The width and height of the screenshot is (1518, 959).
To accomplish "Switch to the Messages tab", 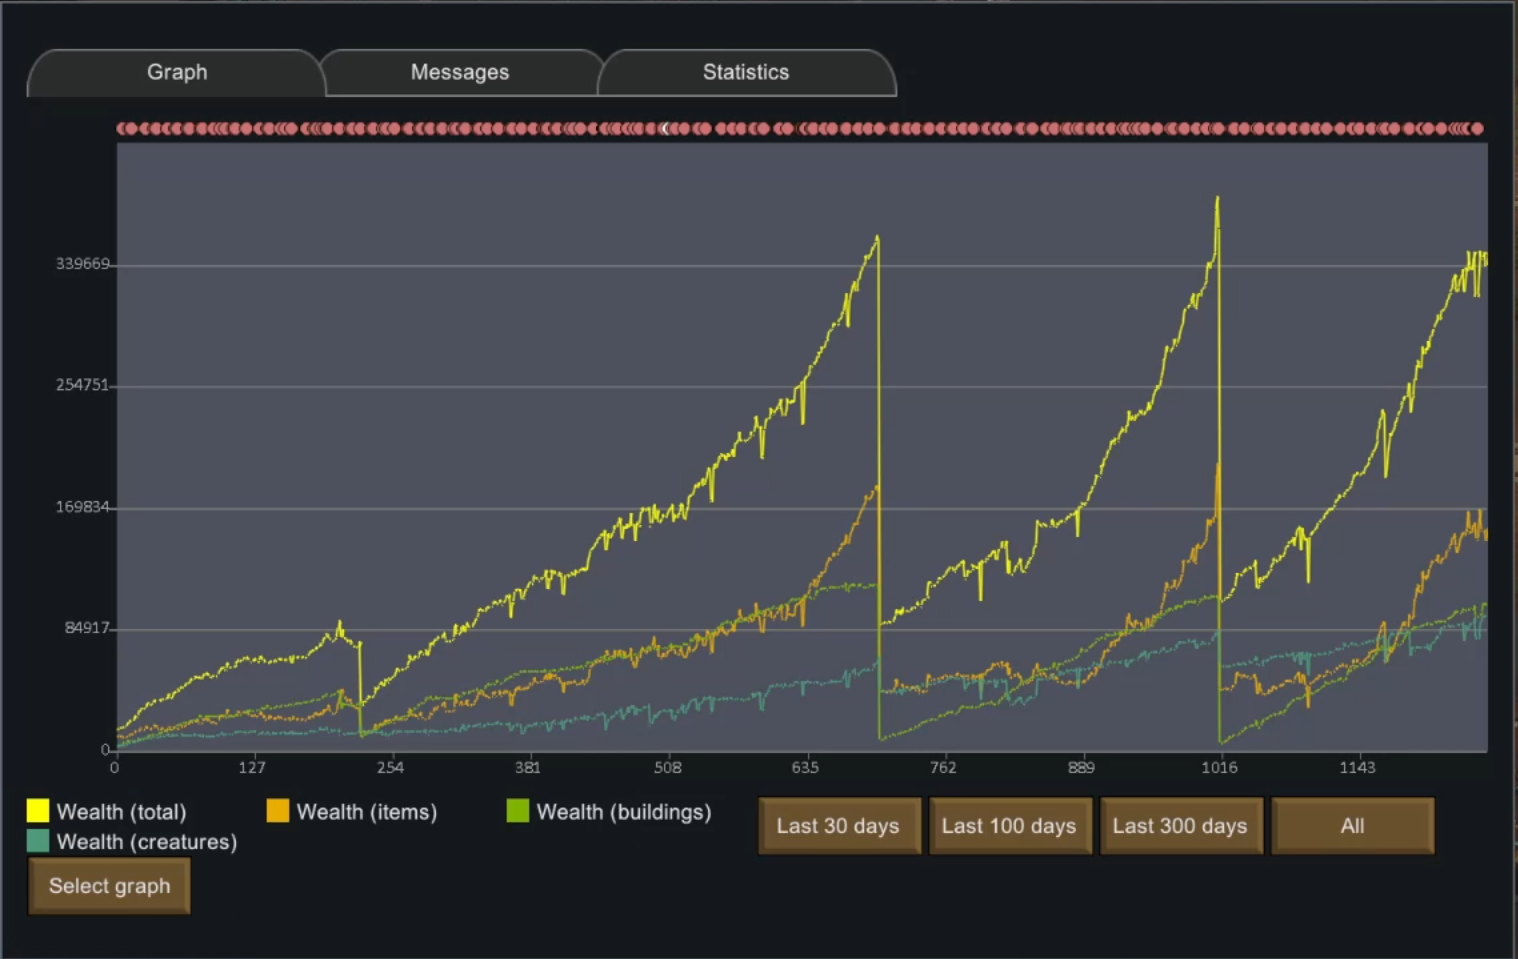I will (x=460, y=73).
